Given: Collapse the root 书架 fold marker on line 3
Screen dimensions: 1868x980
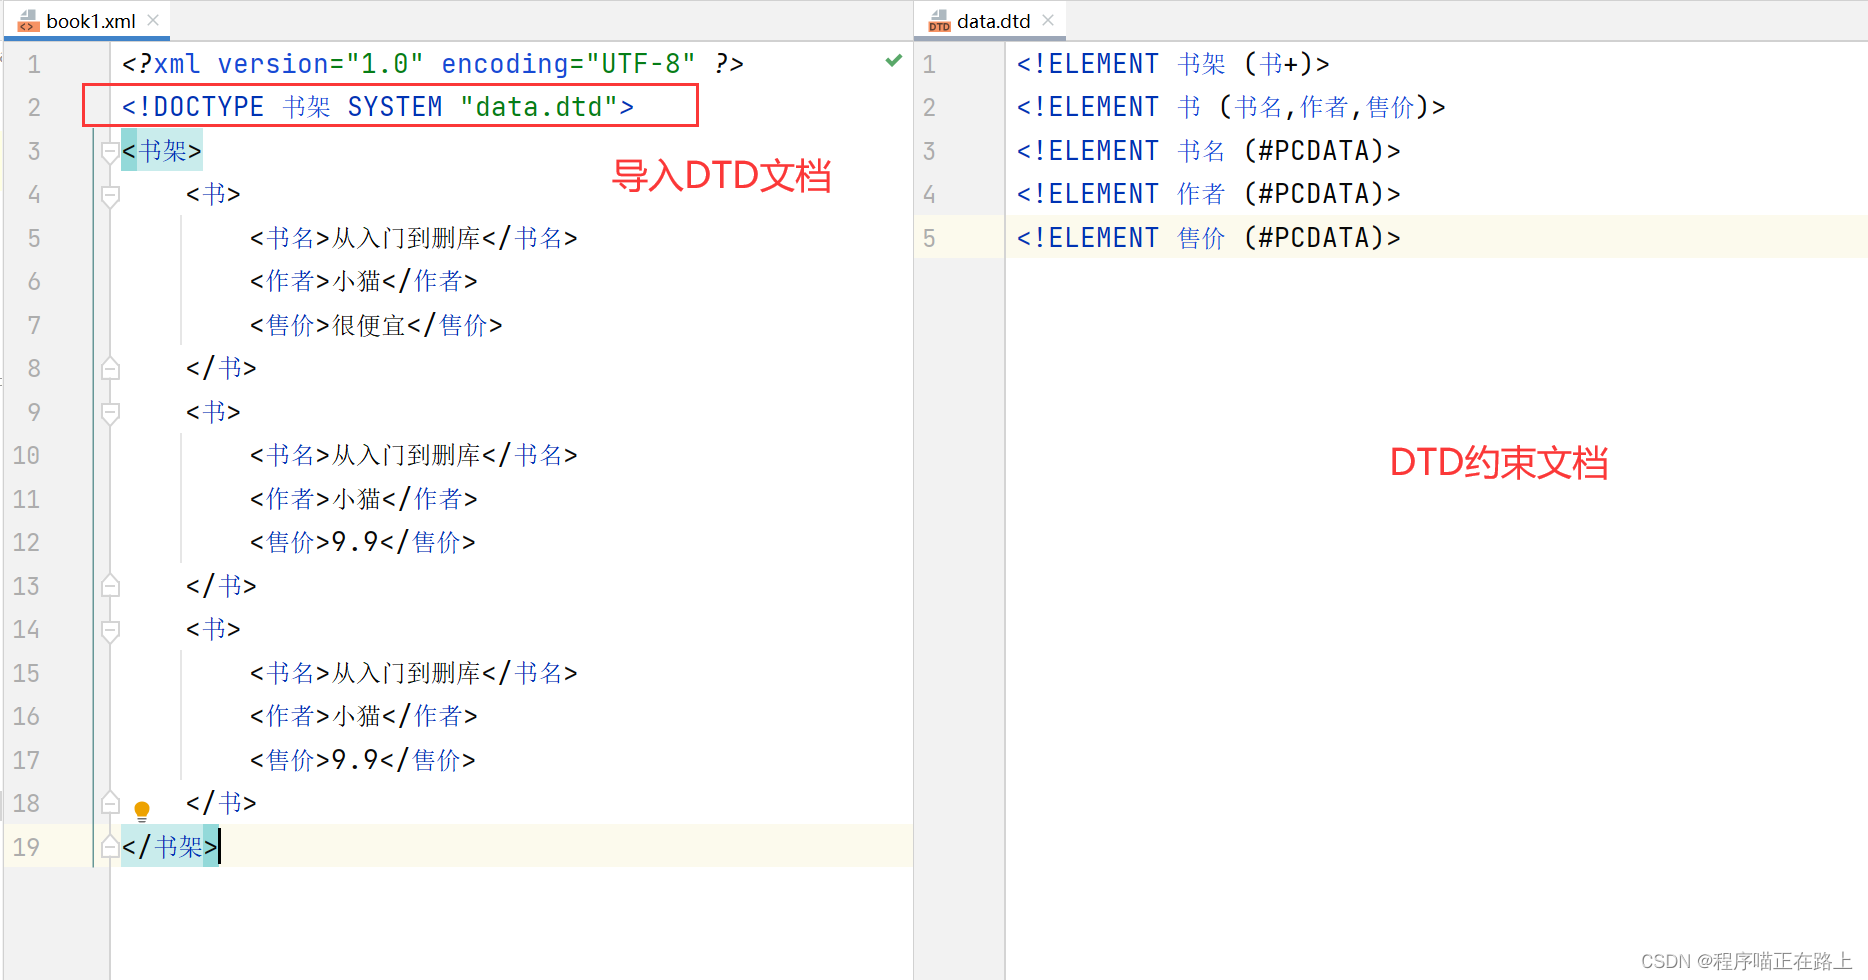Looking at the screenshot, I should 110,152.
